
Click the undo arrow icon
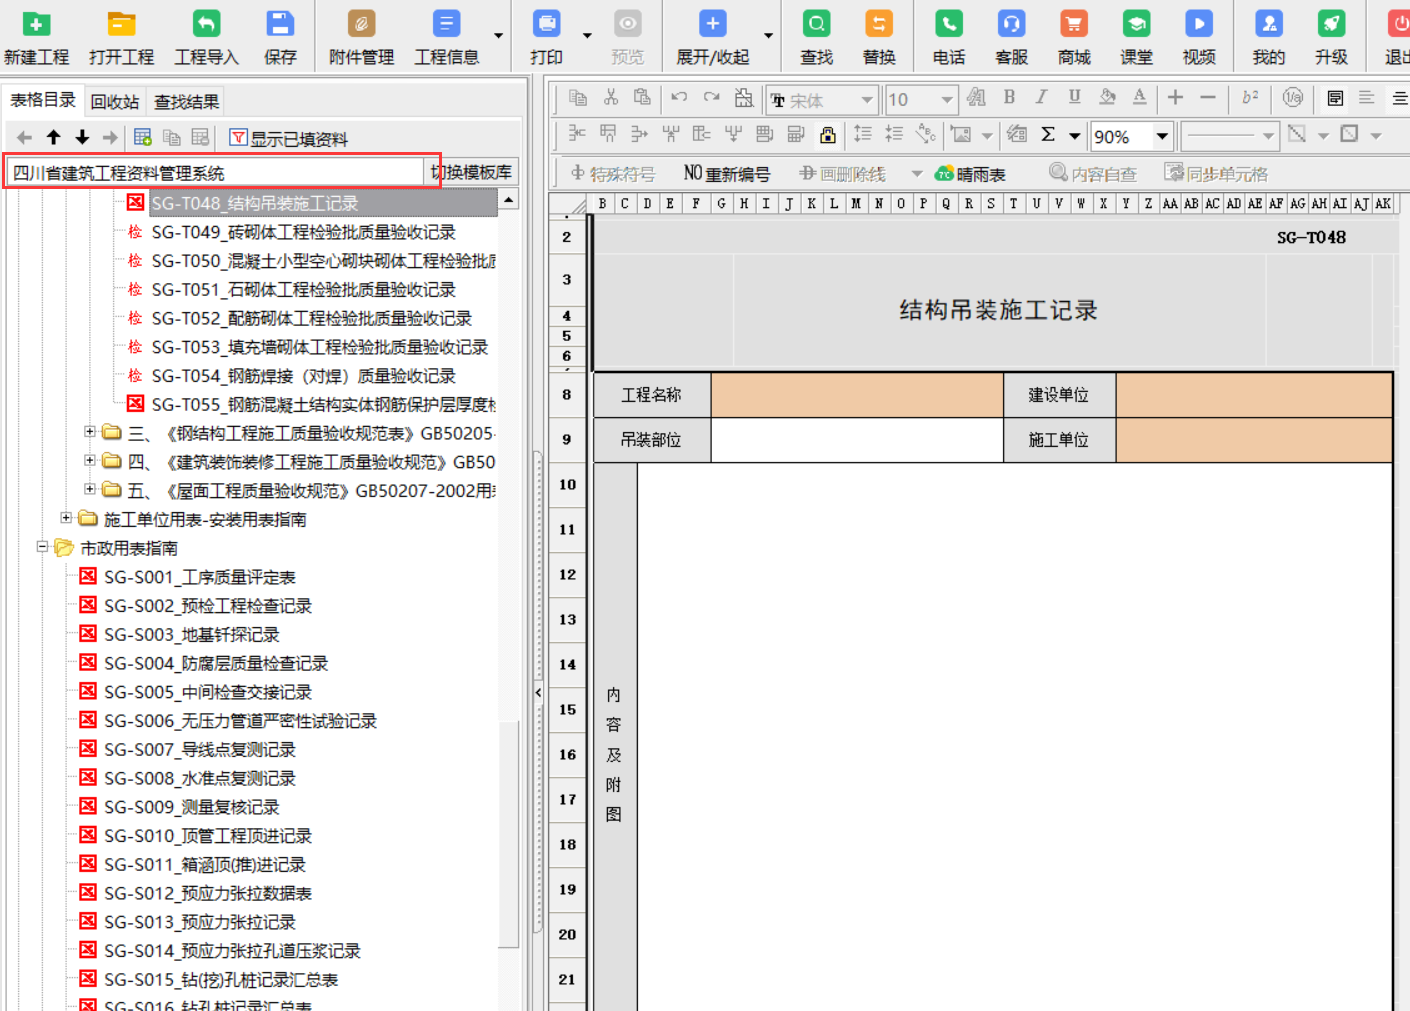point(679,97)
